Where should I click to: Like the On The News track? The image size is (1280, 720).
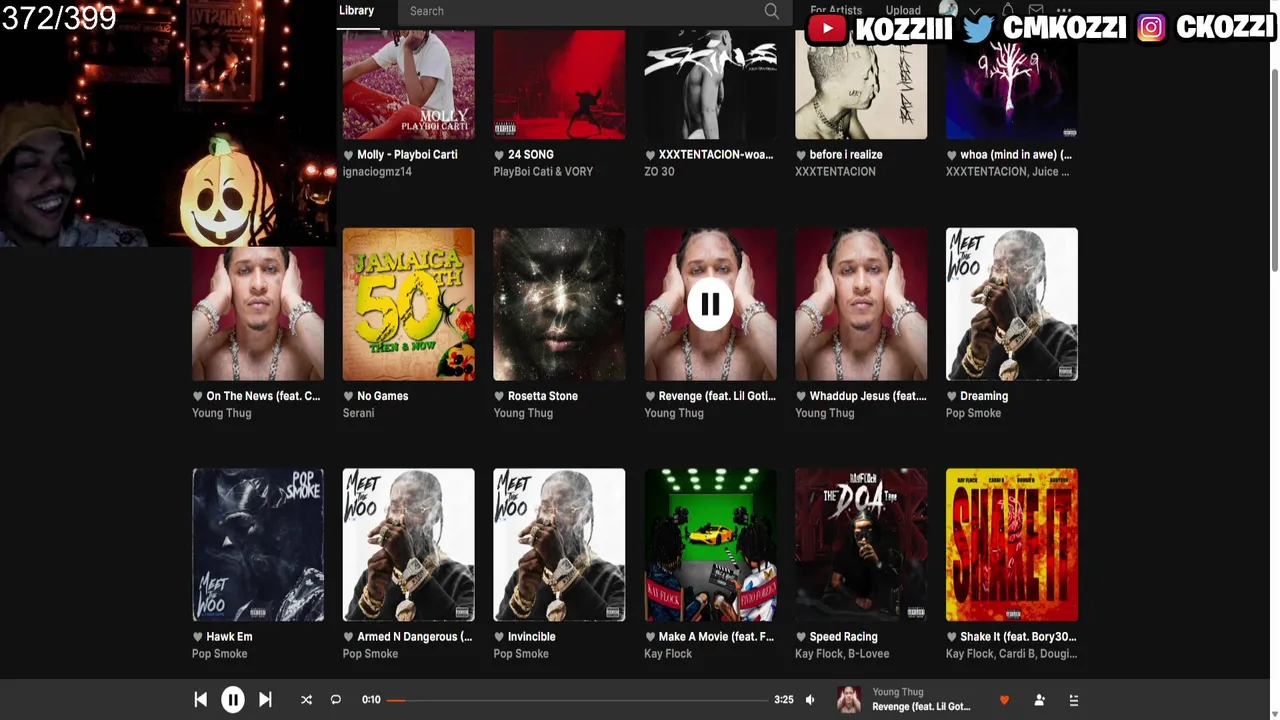click(198, 396)
